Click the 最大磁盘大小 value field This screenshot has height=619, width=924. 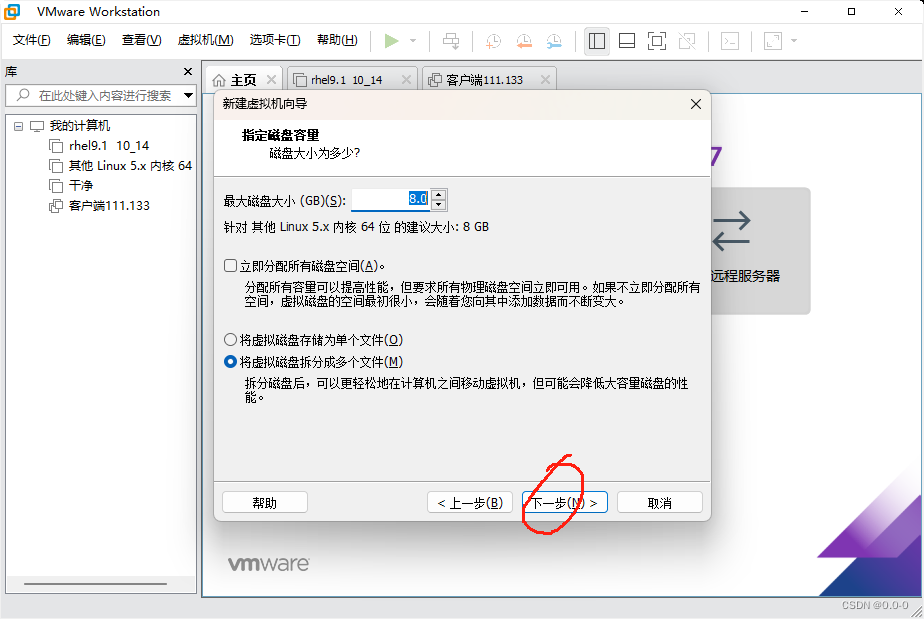click(x=390, y=200)
